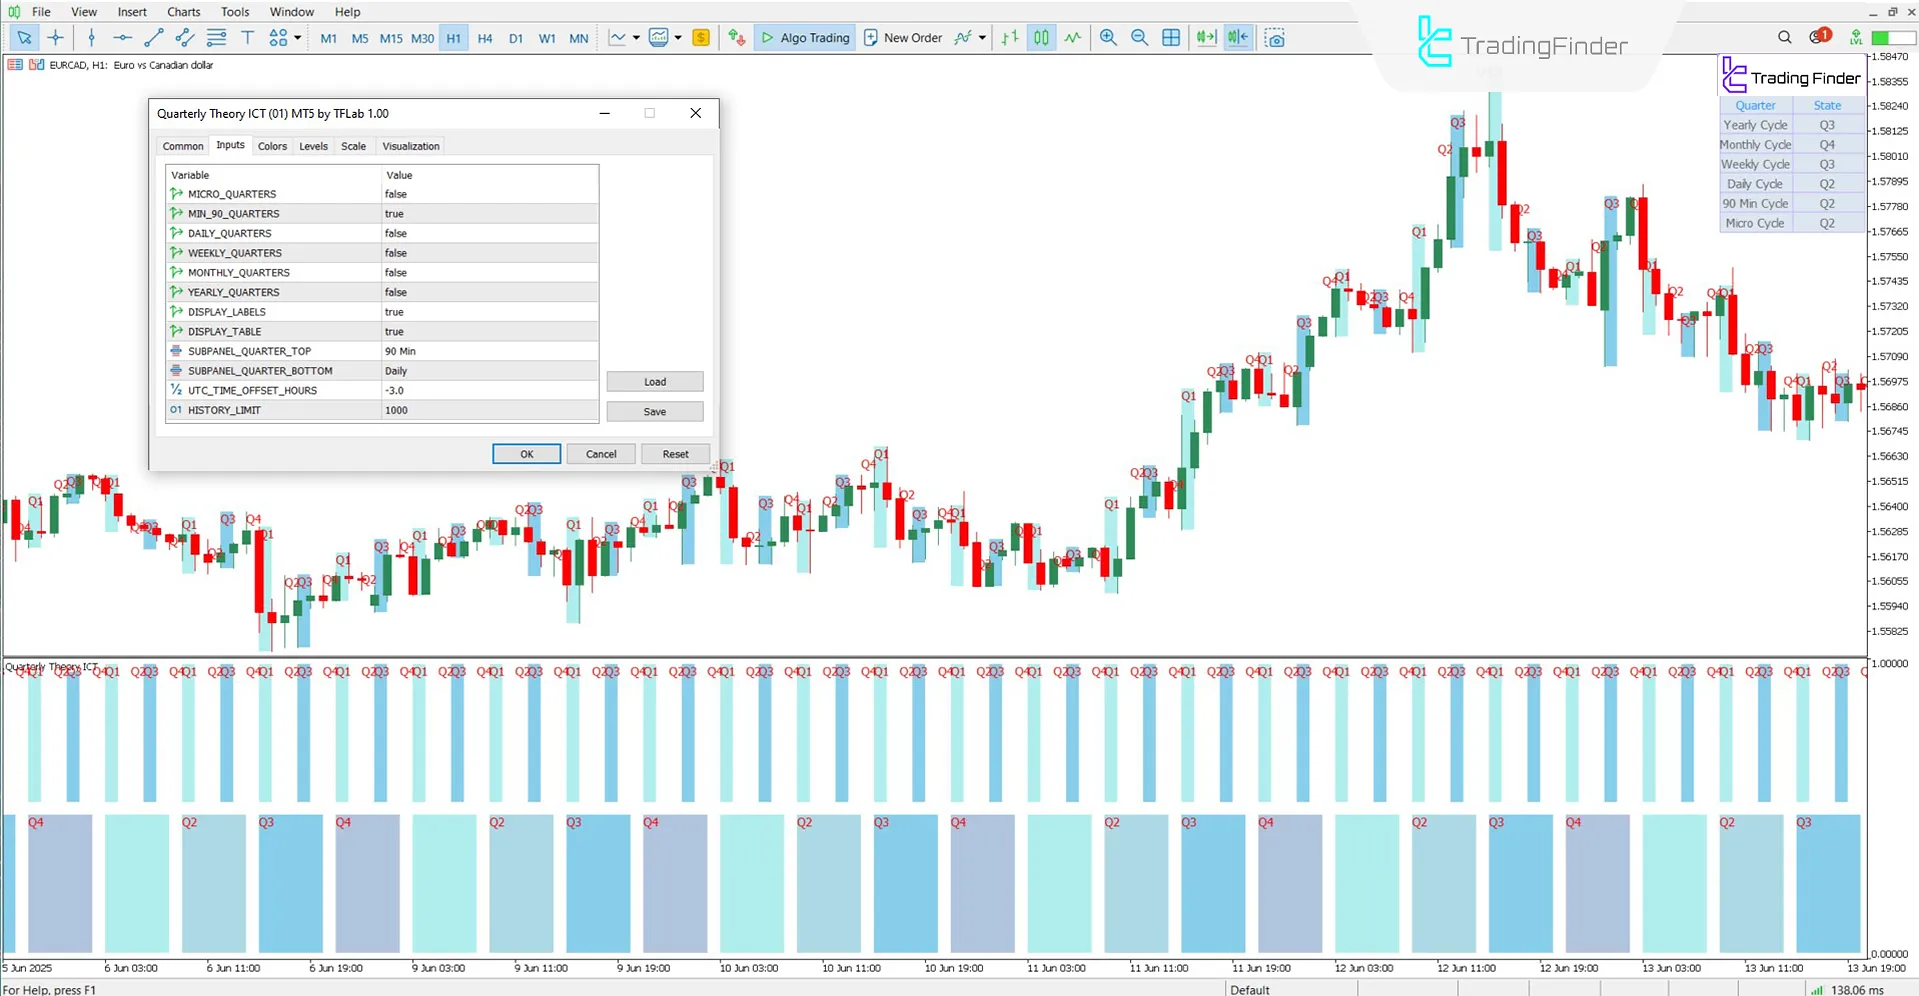Click the Tile Windows grid icon
1919x996 pixels.
1170,37
